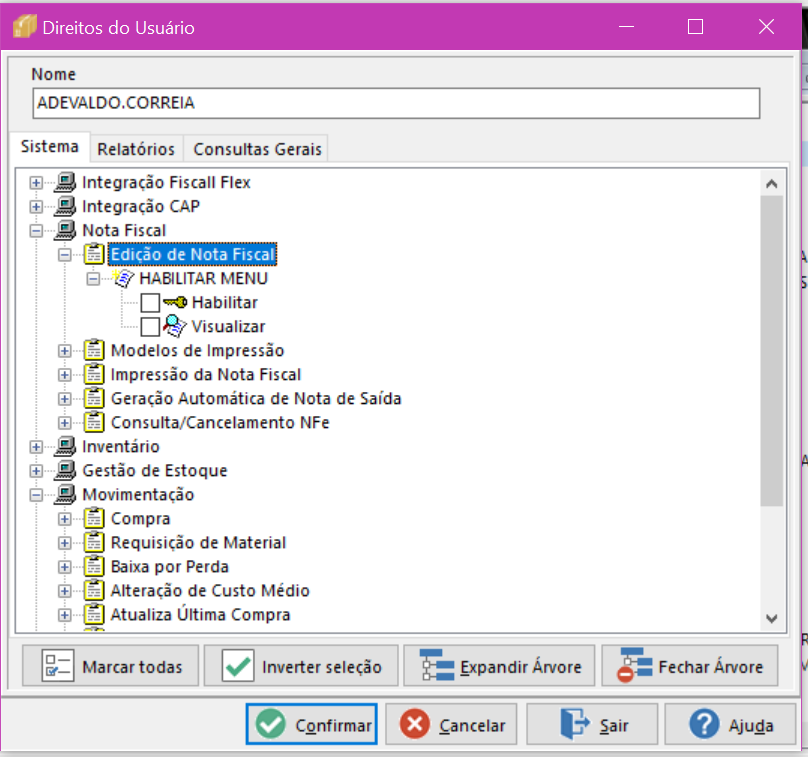
Task: Click the Marcar todas button
Action: point(110,666)
